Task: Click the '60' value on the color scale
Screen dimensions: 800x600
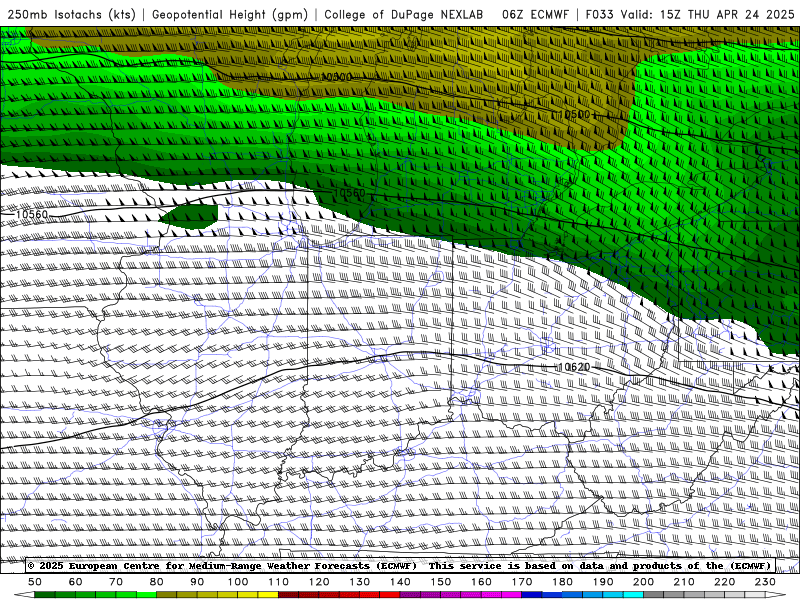Action: coord(76,582)
